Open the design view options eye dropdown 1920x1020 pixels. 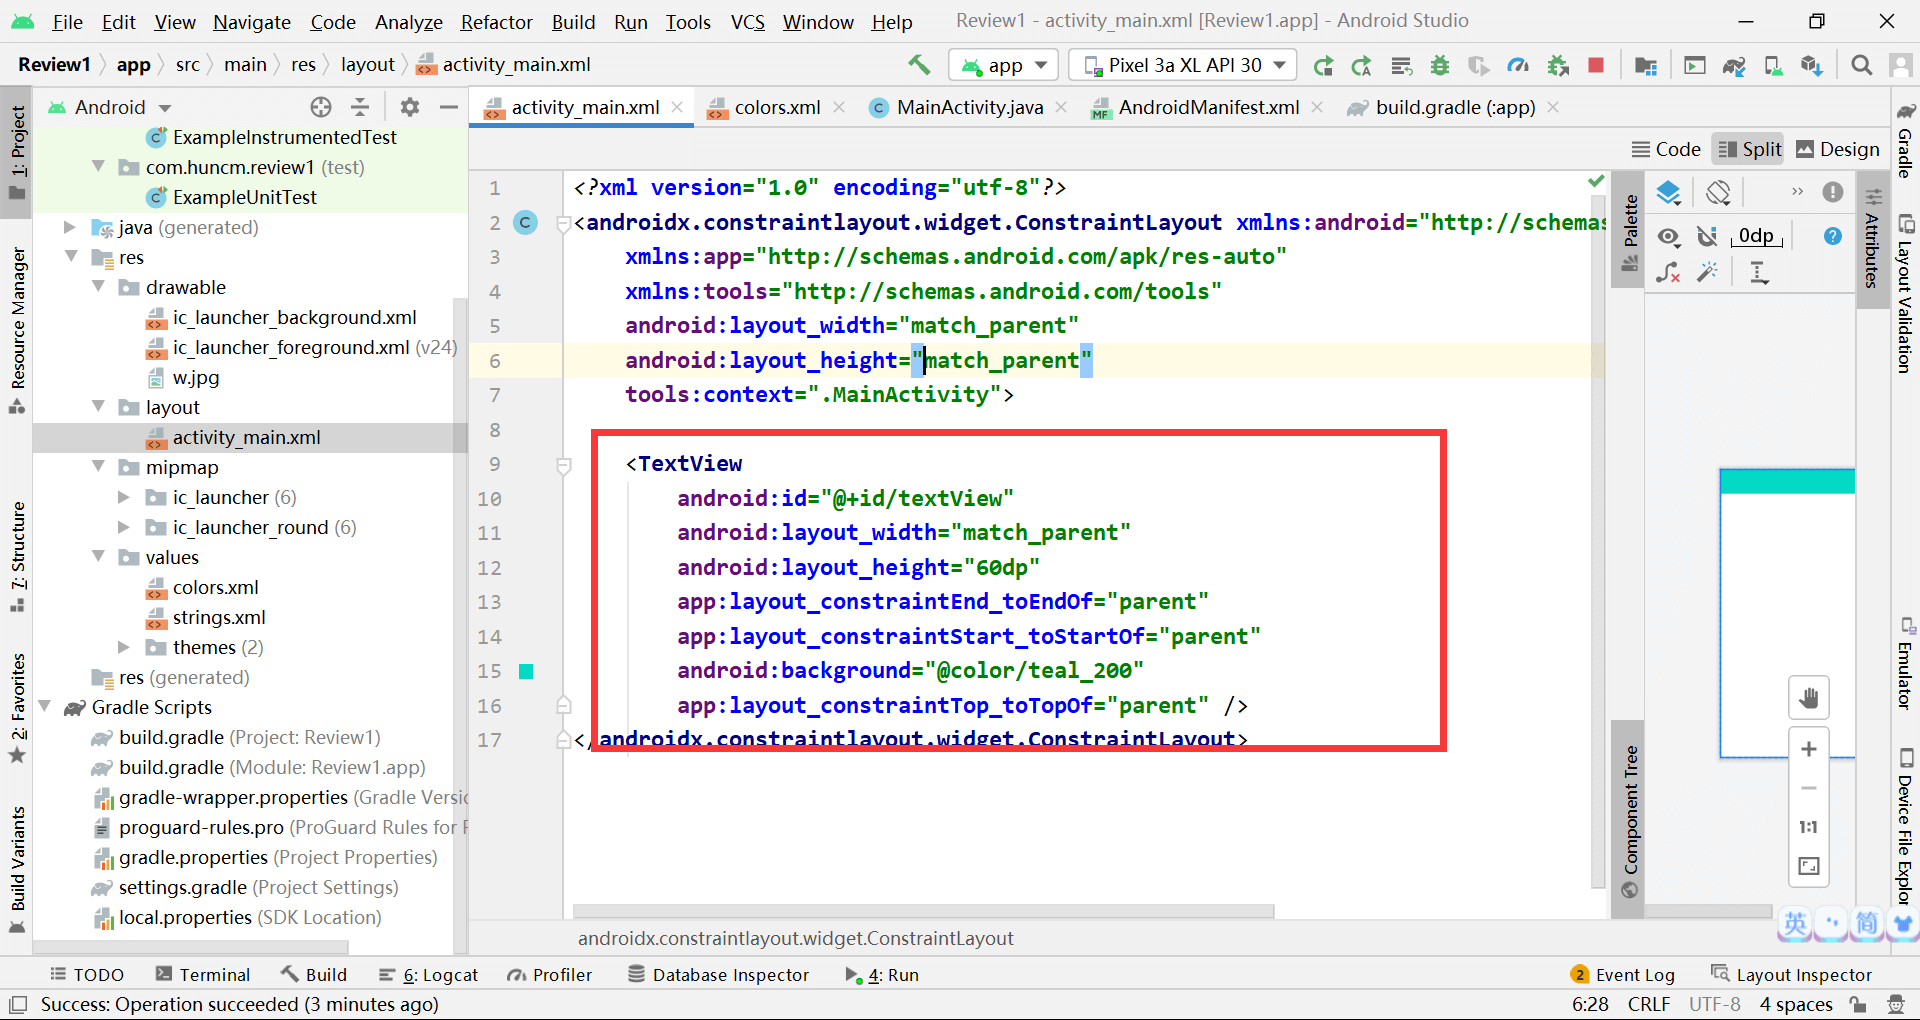coord(1668,236)
